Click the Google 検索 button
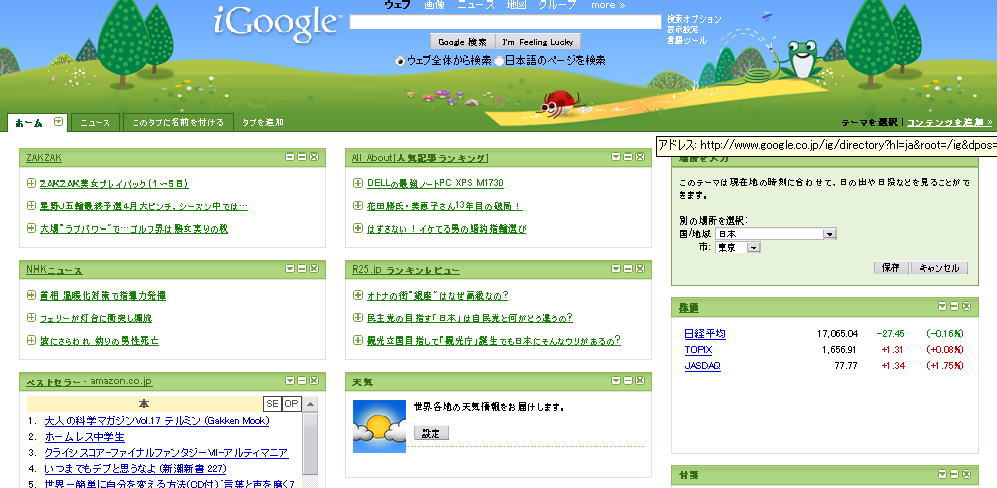Viewport: 997px width, 488px height. click(462, 42)
